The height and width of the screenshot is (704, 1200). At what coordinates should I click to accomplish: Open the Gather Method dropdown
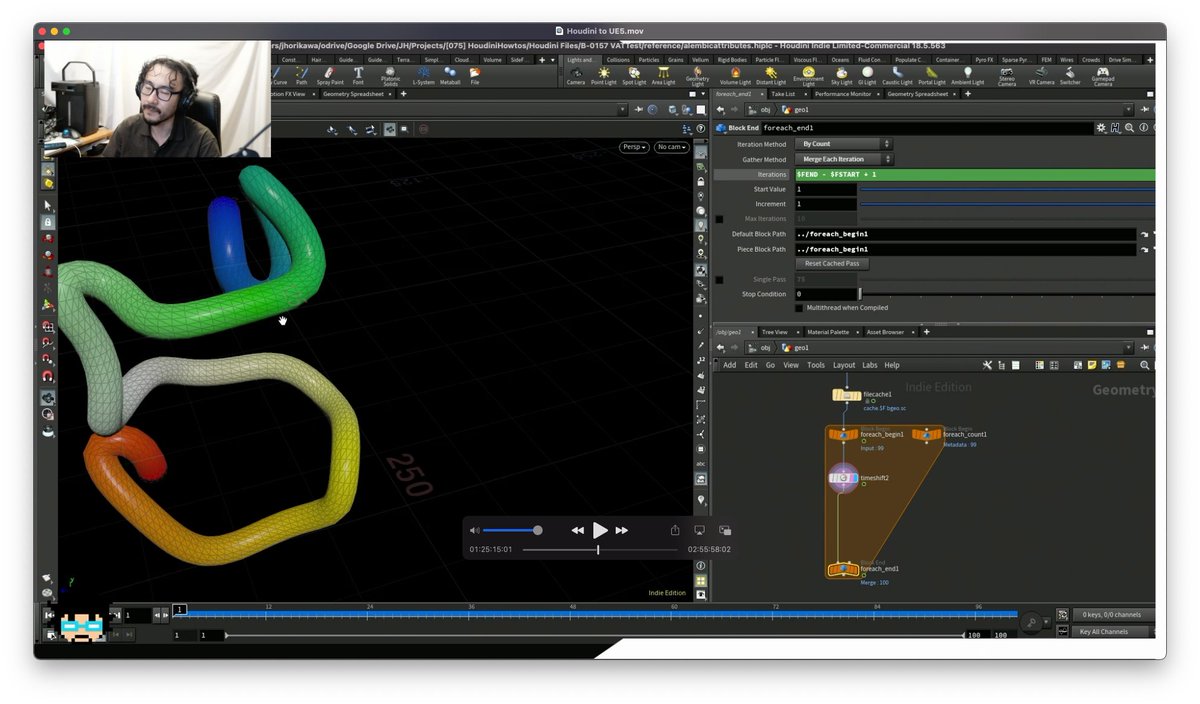click(844, 159)
